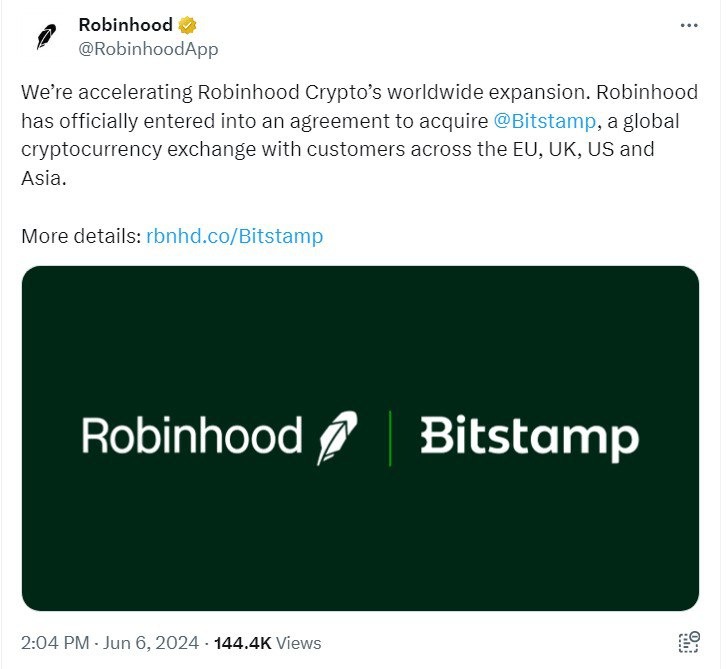Click the green vertical divider between logos
This screenshot has height=669, width=726.
pos(388,437)
